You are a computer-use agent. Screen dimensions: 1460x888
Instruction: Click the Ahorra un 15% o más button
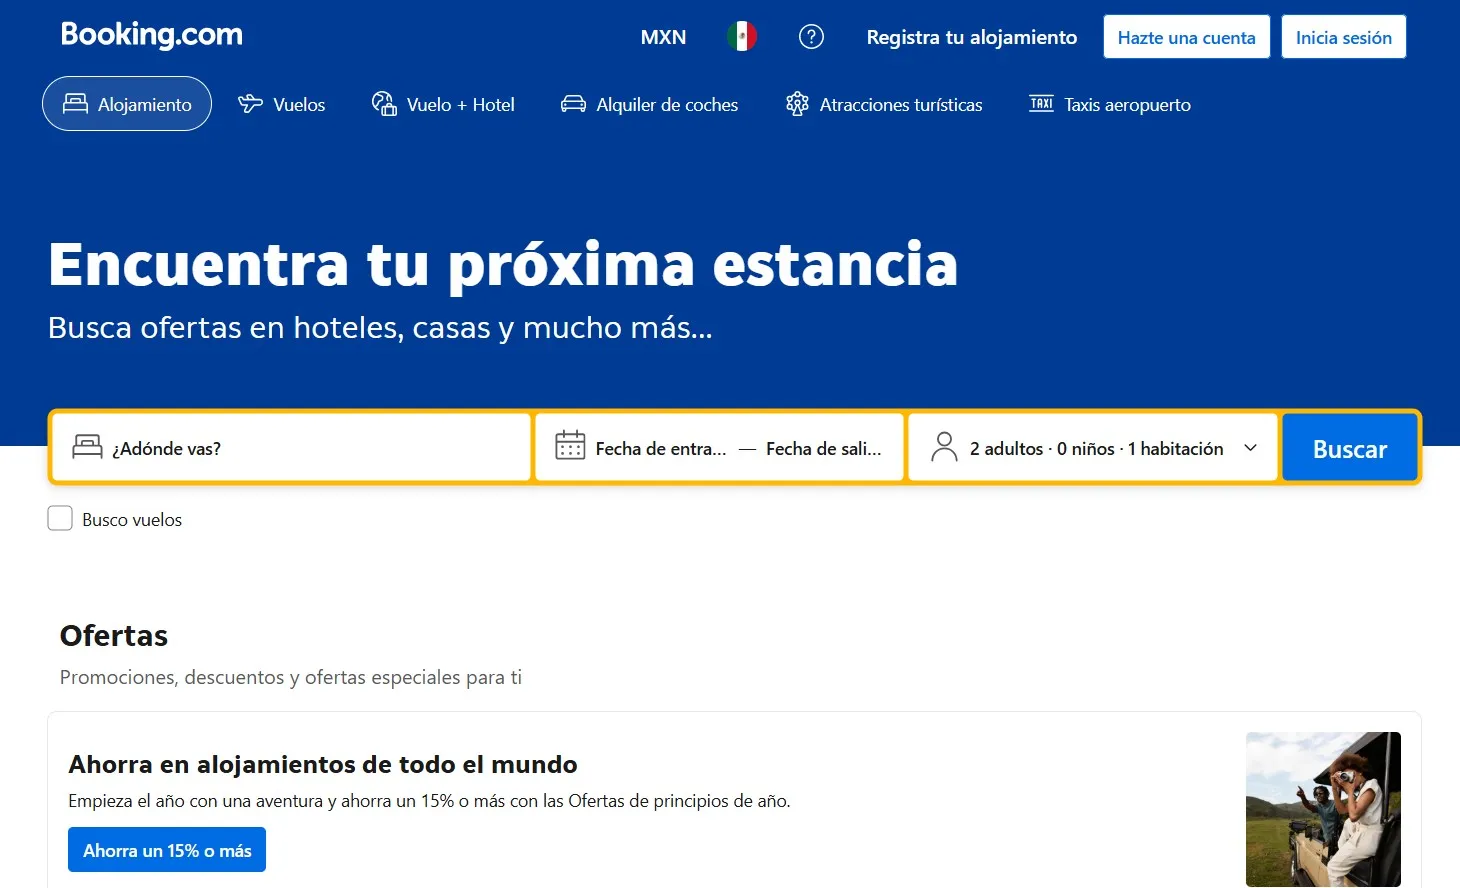coord(166,849)
